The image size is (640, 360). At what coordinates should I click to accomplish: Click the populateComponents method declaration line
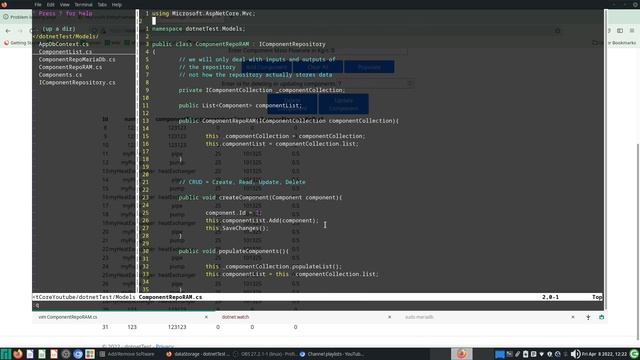[233, 251]
